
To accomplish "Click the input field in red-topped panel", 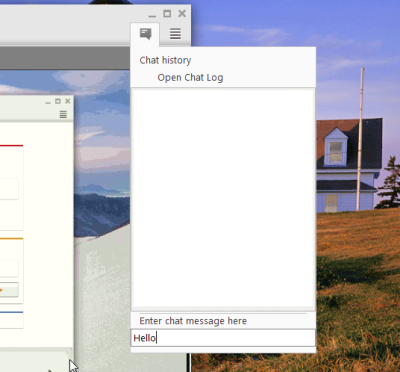I will (9, 189).
